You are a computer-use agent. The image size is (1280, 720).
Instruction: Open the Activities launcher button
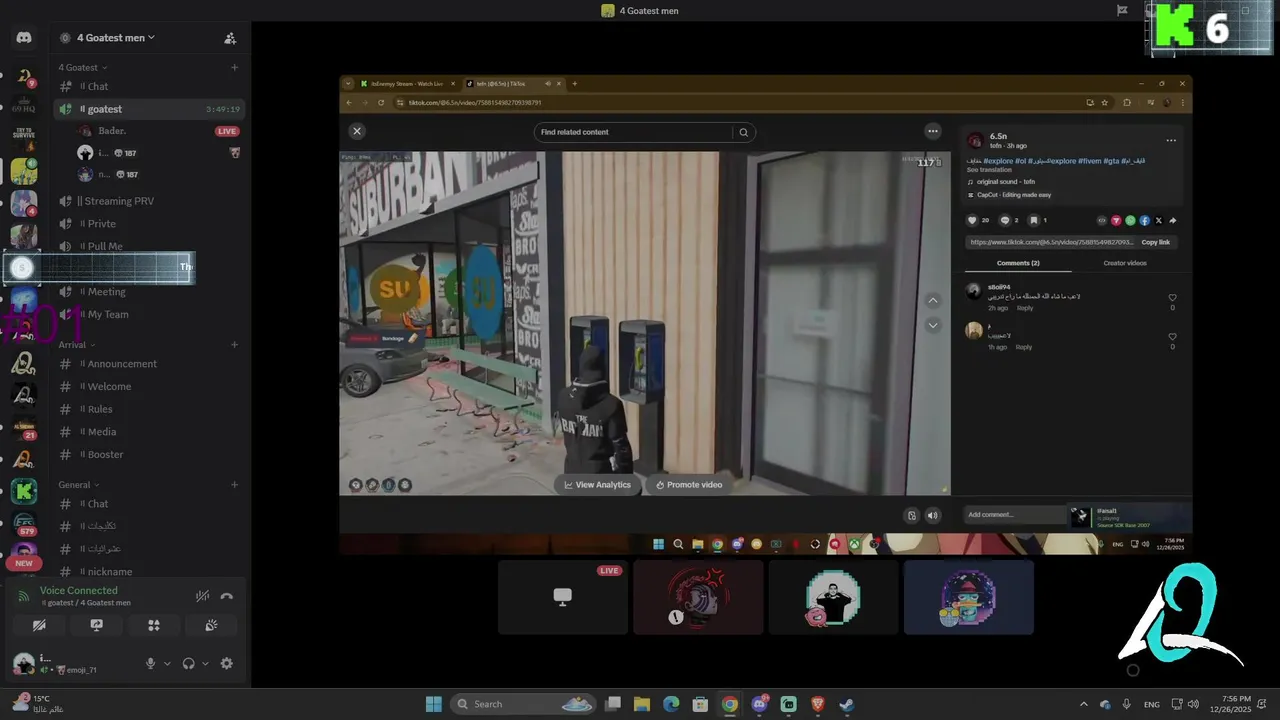(154, 625)
